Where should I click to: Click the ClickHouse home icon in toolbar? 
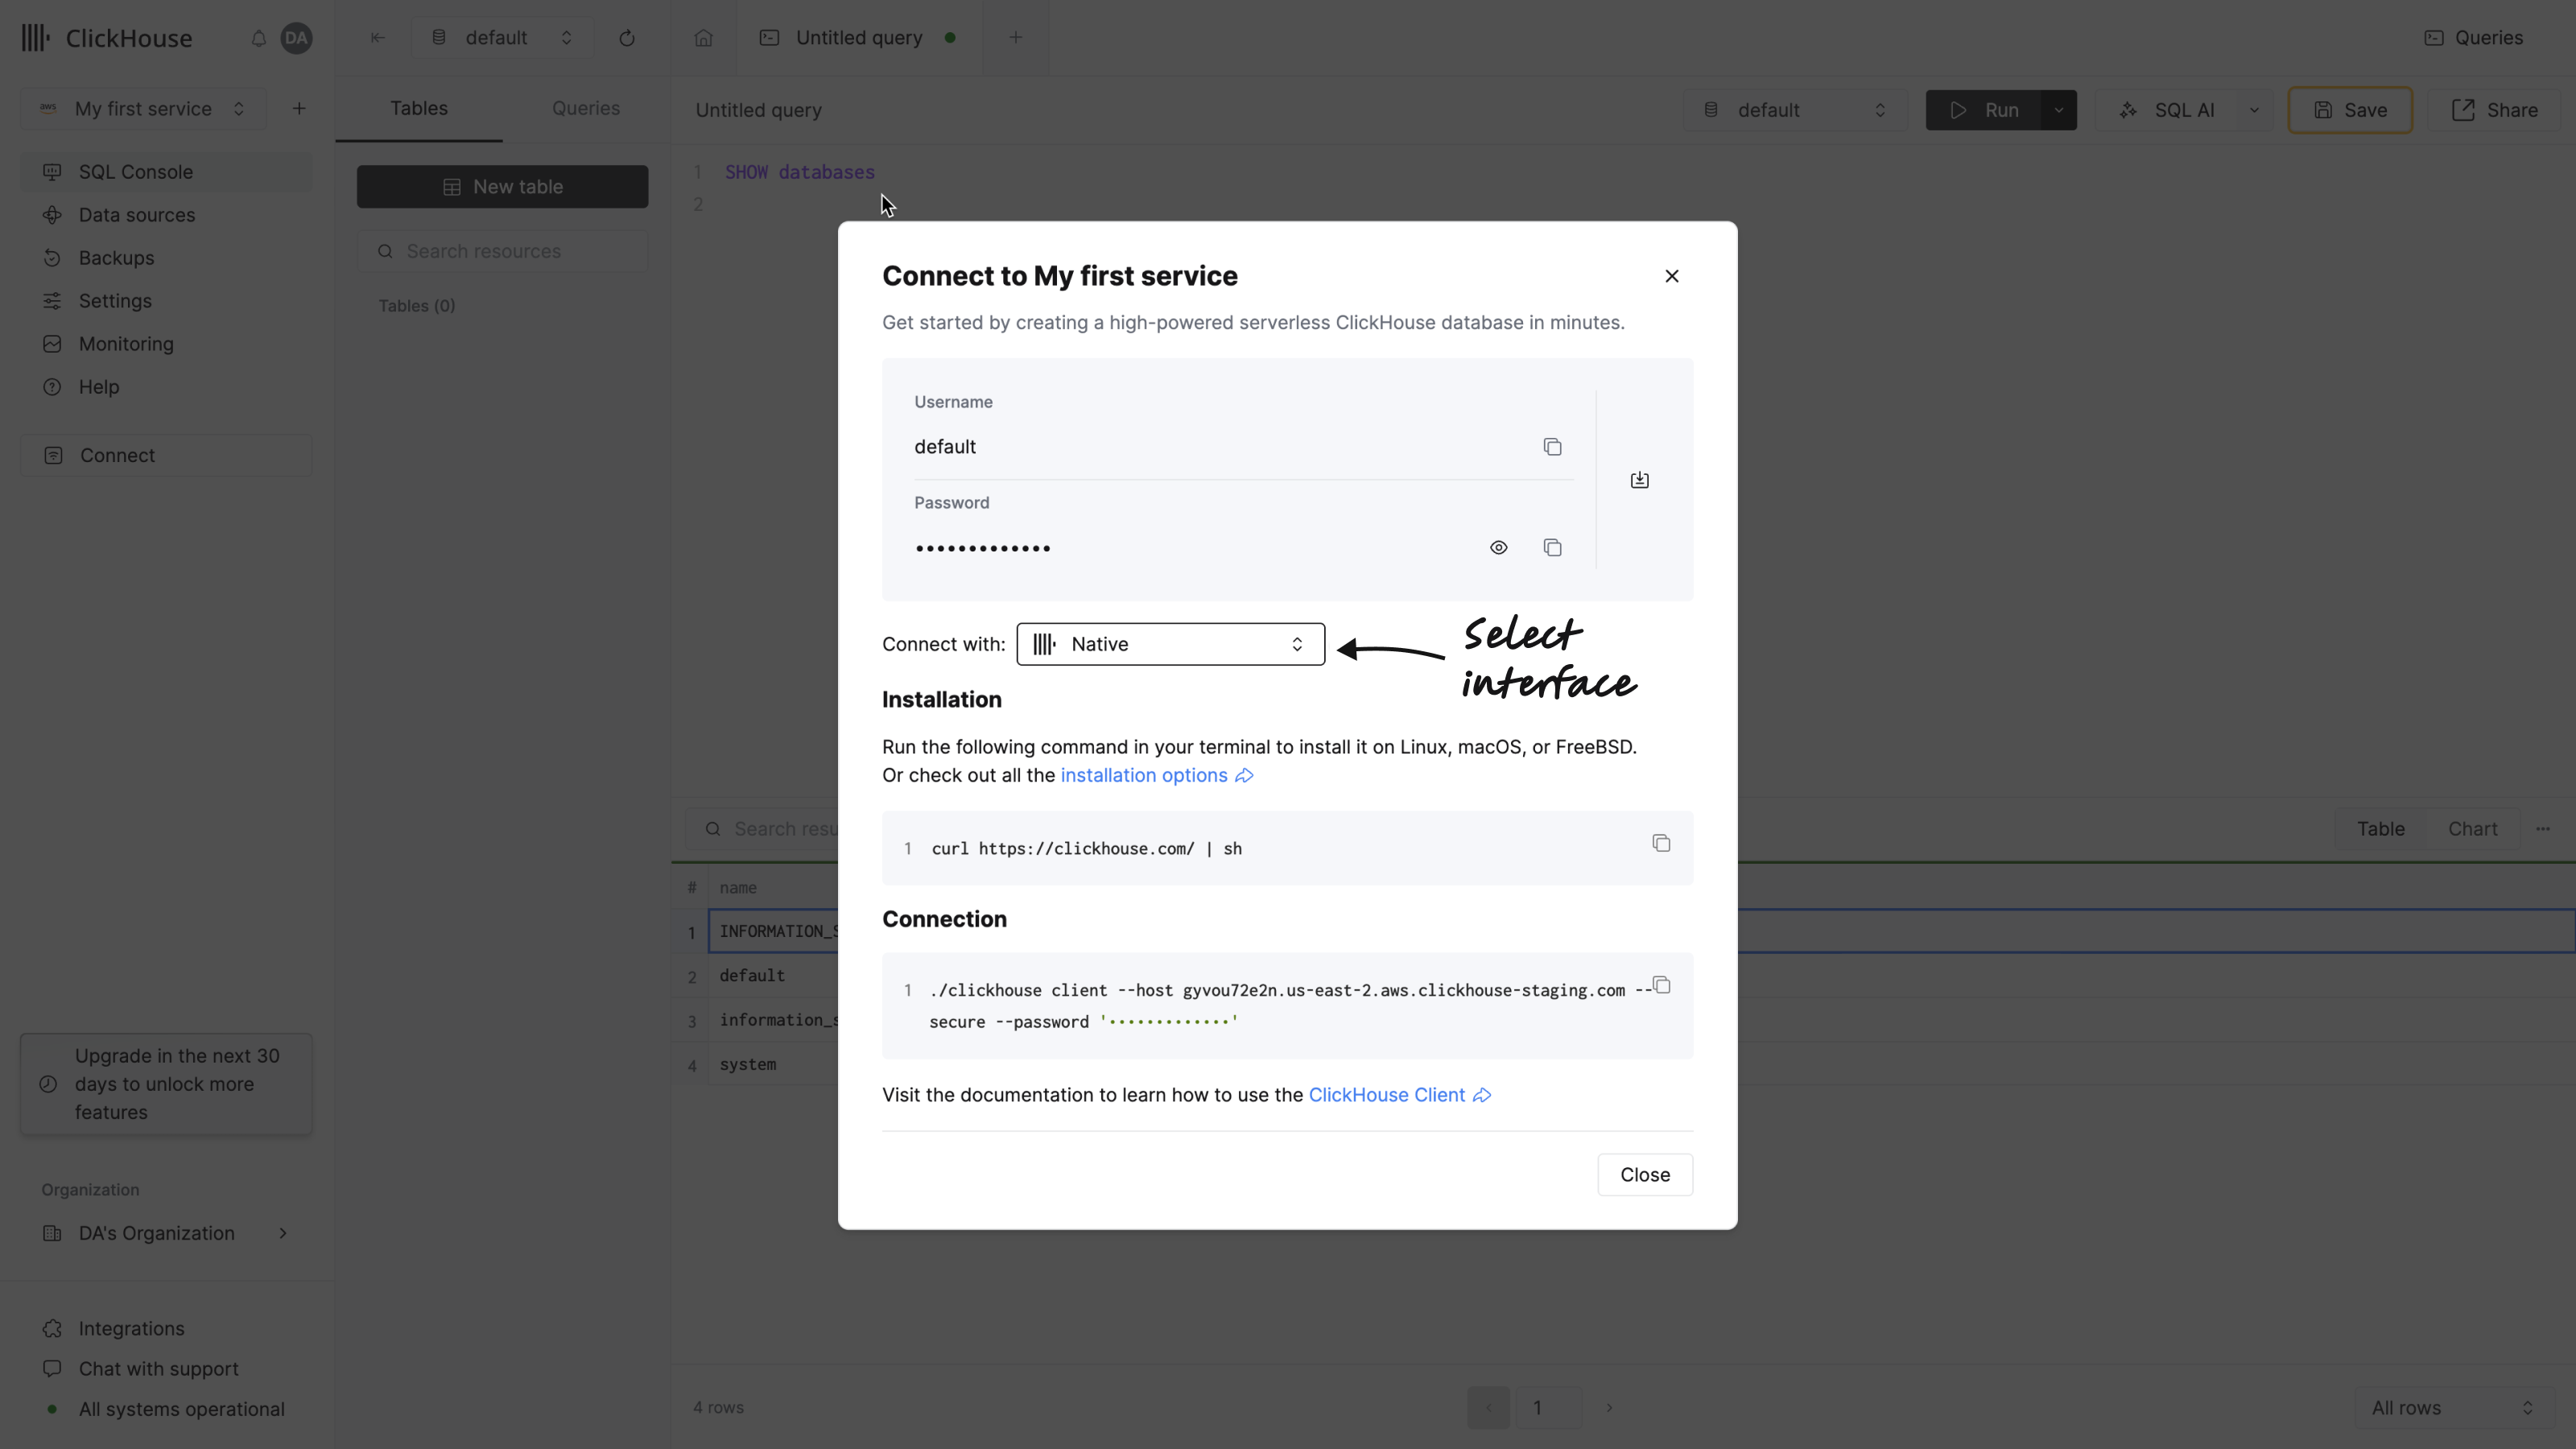click(x=703, y=37)
